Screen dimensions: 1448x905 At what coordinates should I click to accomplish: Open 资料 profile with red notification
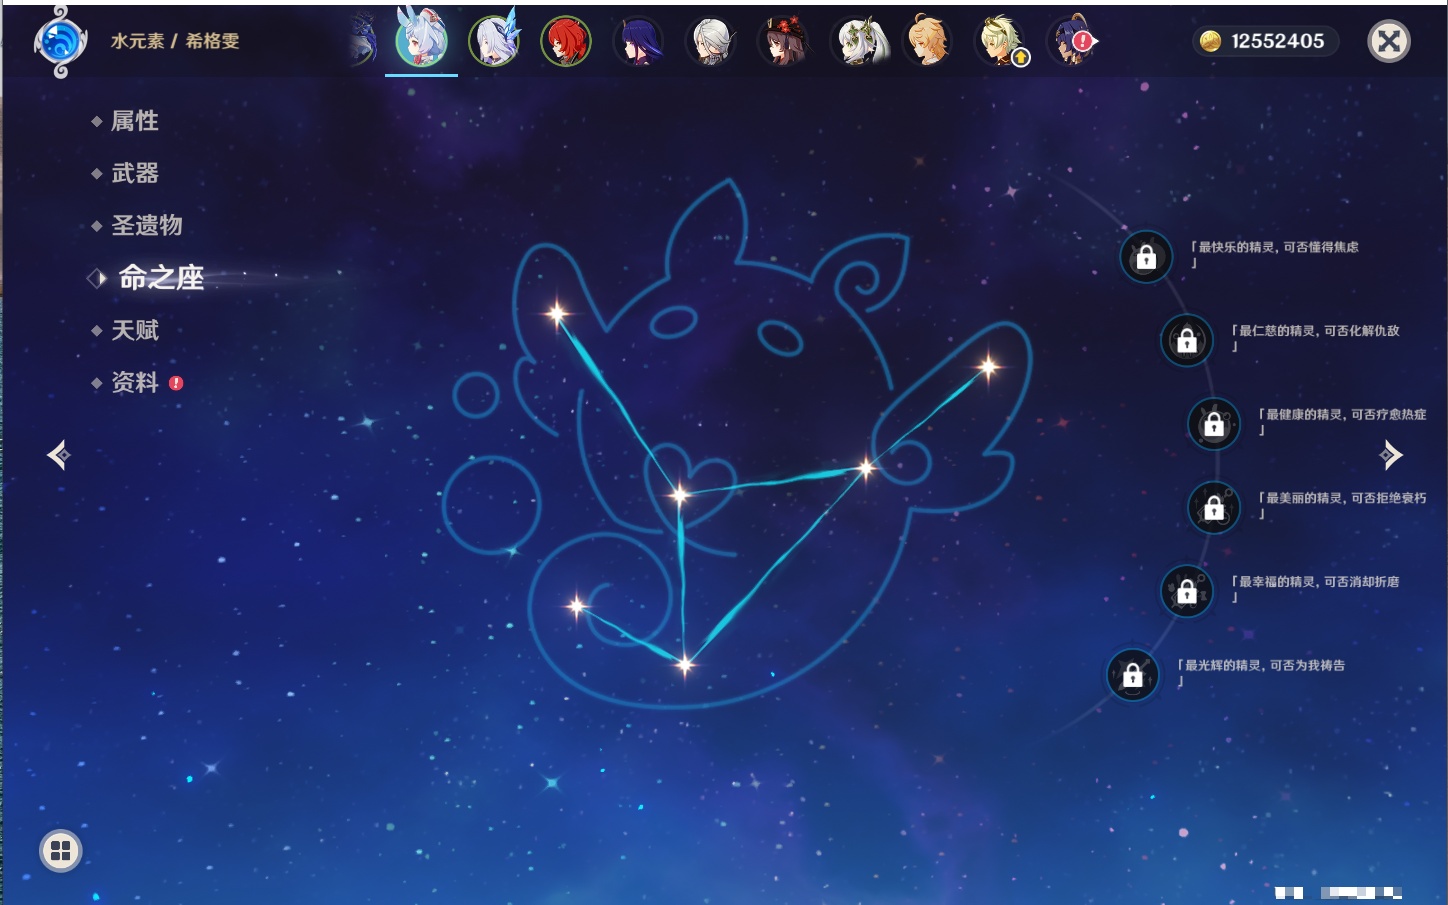(x=134, y=382)
